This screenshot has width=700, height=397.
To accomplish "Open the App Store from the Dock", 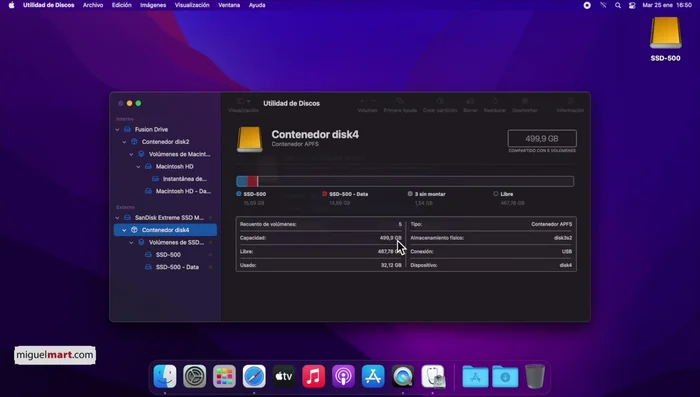I will click(x=373, y=376).
